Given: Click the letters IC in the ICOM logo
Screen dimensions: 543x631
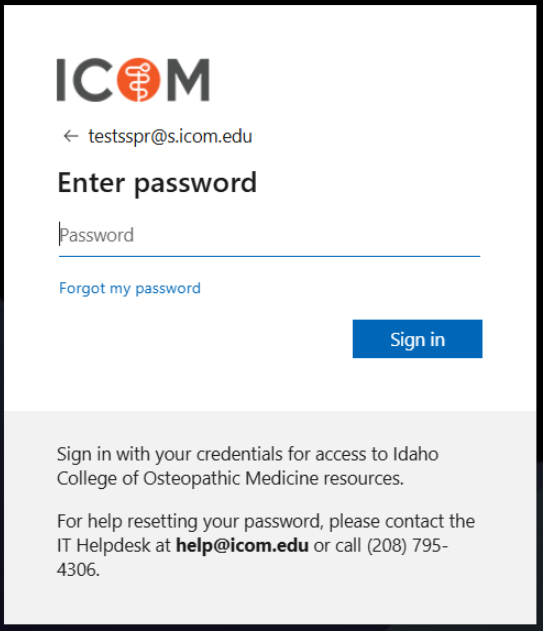Looking at the screenshot, I should click(84, 80).
